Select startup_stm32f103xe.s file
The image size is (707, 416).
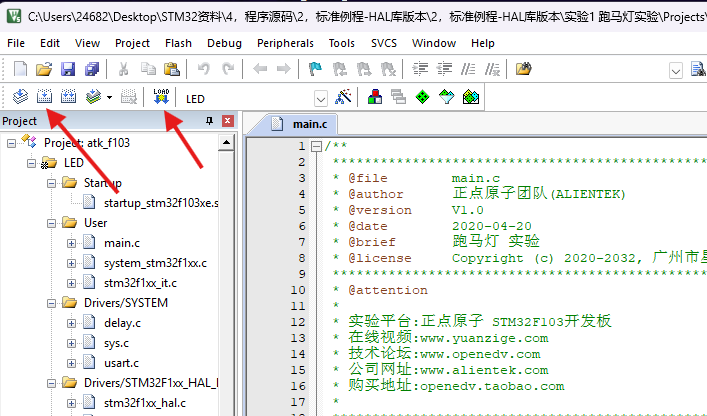point(161,203)
